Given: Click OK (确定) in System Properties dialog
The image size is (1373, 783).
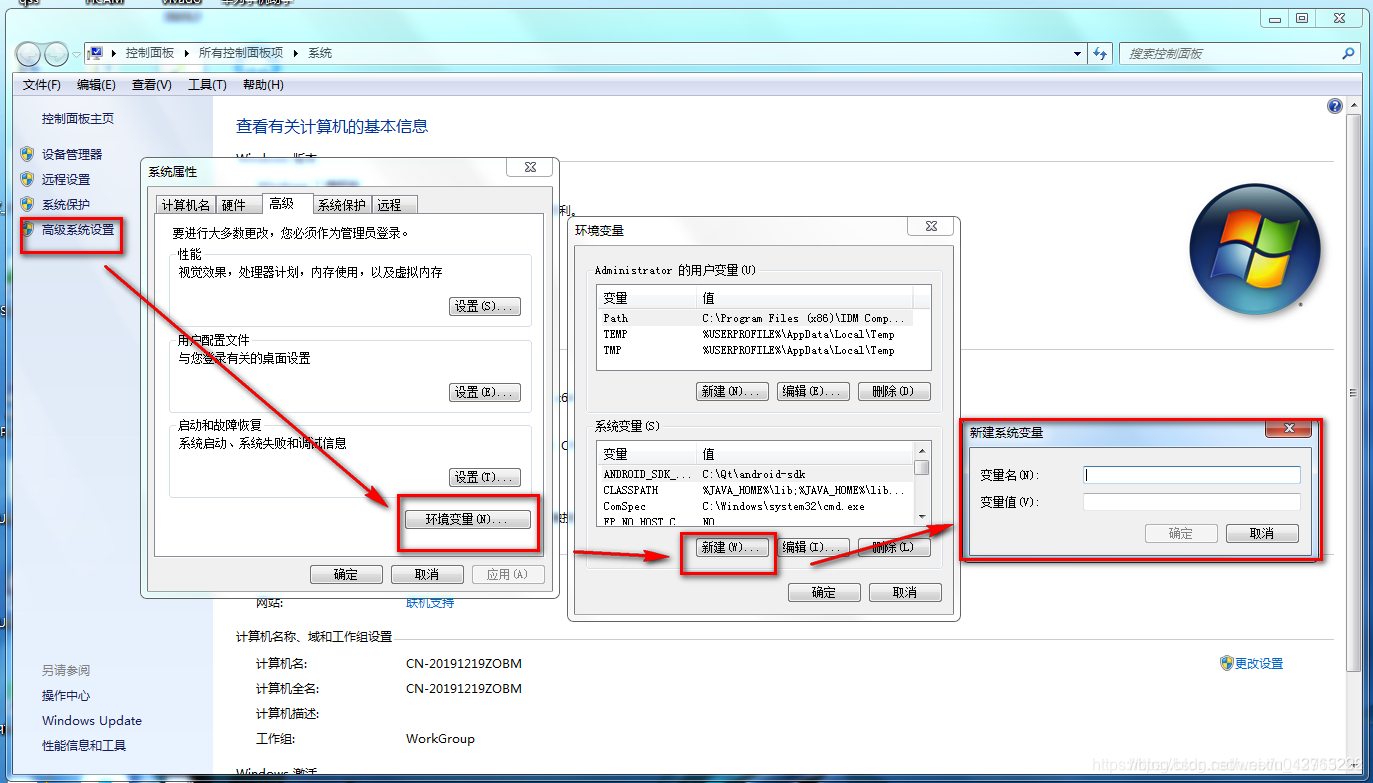Looking at the screenshot, I should (346, 574).
